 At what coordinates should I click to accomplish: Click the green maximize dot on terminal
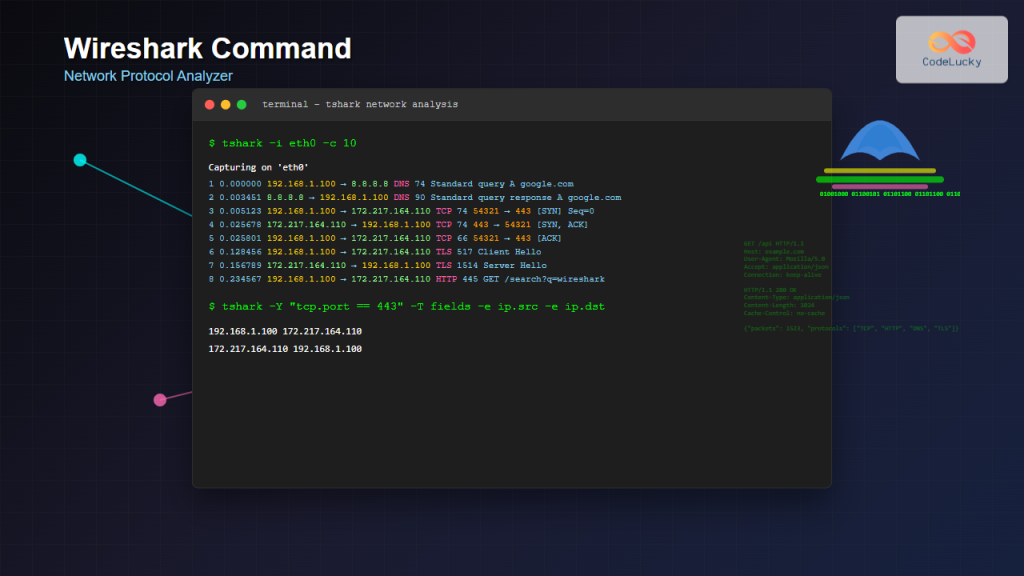(x=241, y=105)
